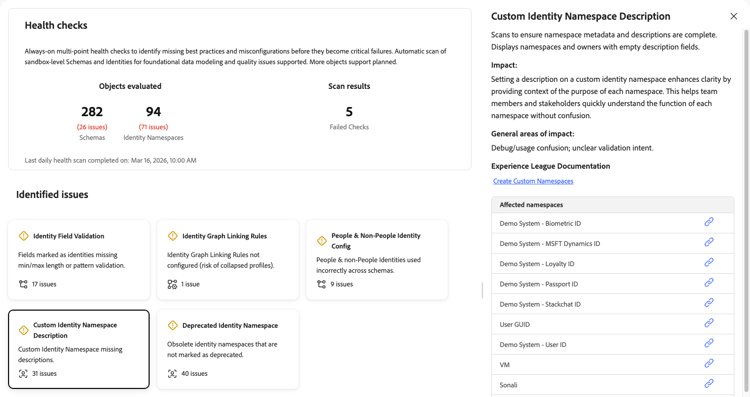Click Affected namespaces table header
Image resolution: width=750 pixels, height=397 pixels.
pos(612,205)
